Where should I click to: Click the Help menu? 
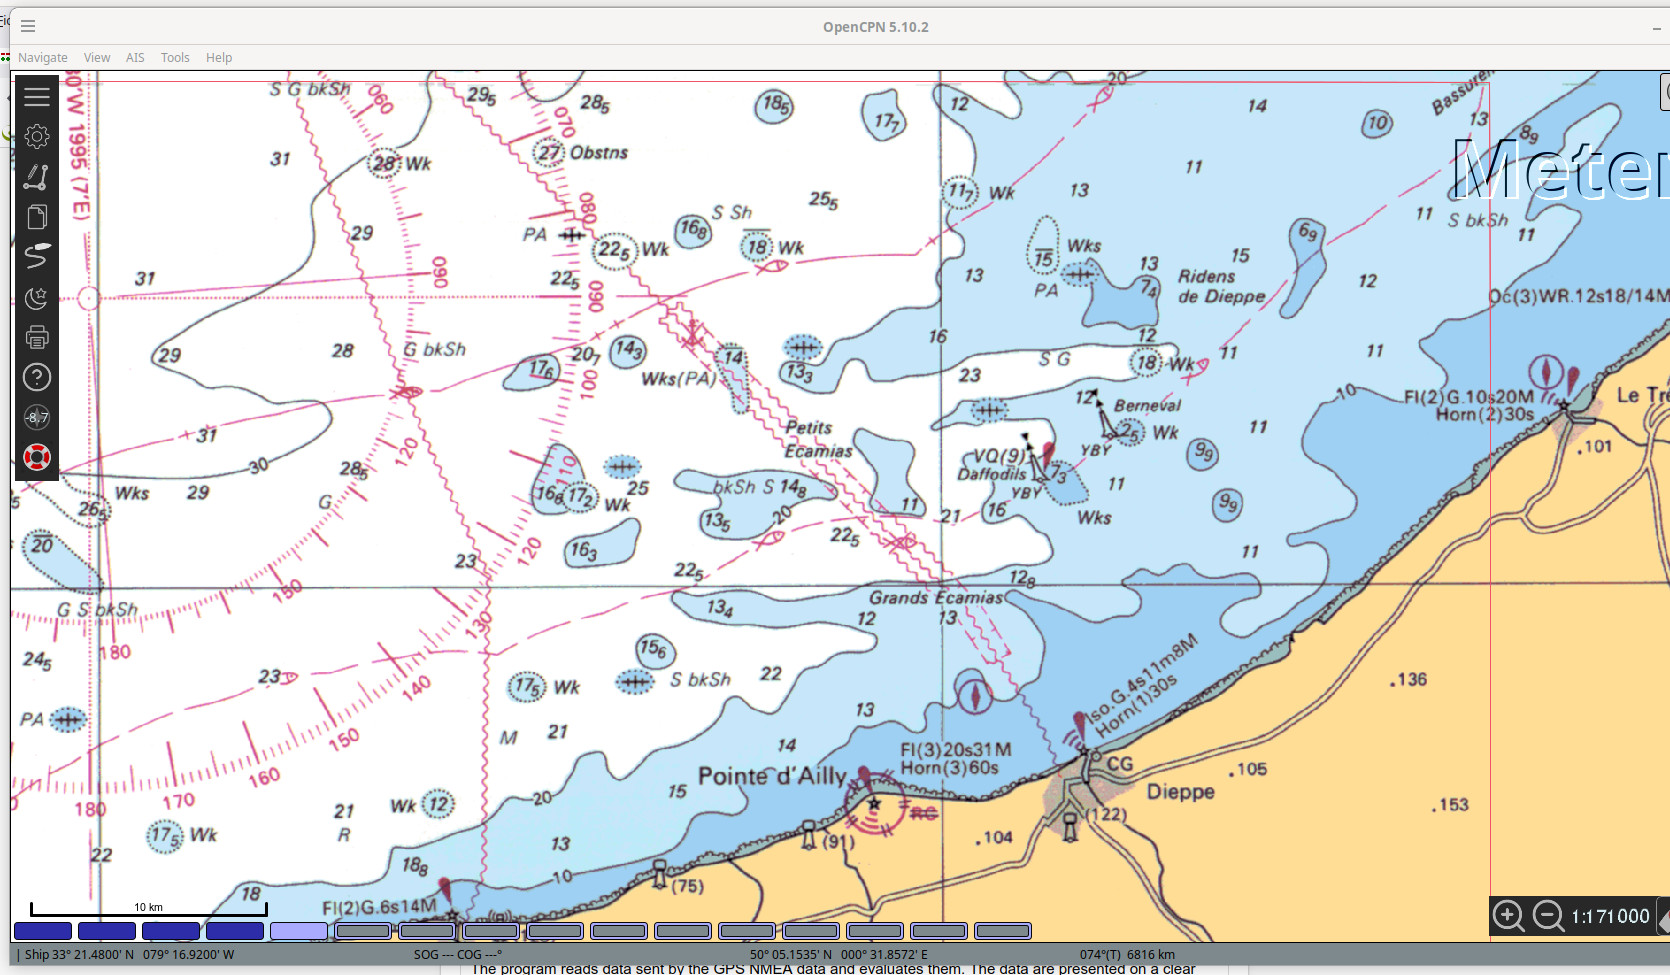point(219,58)
